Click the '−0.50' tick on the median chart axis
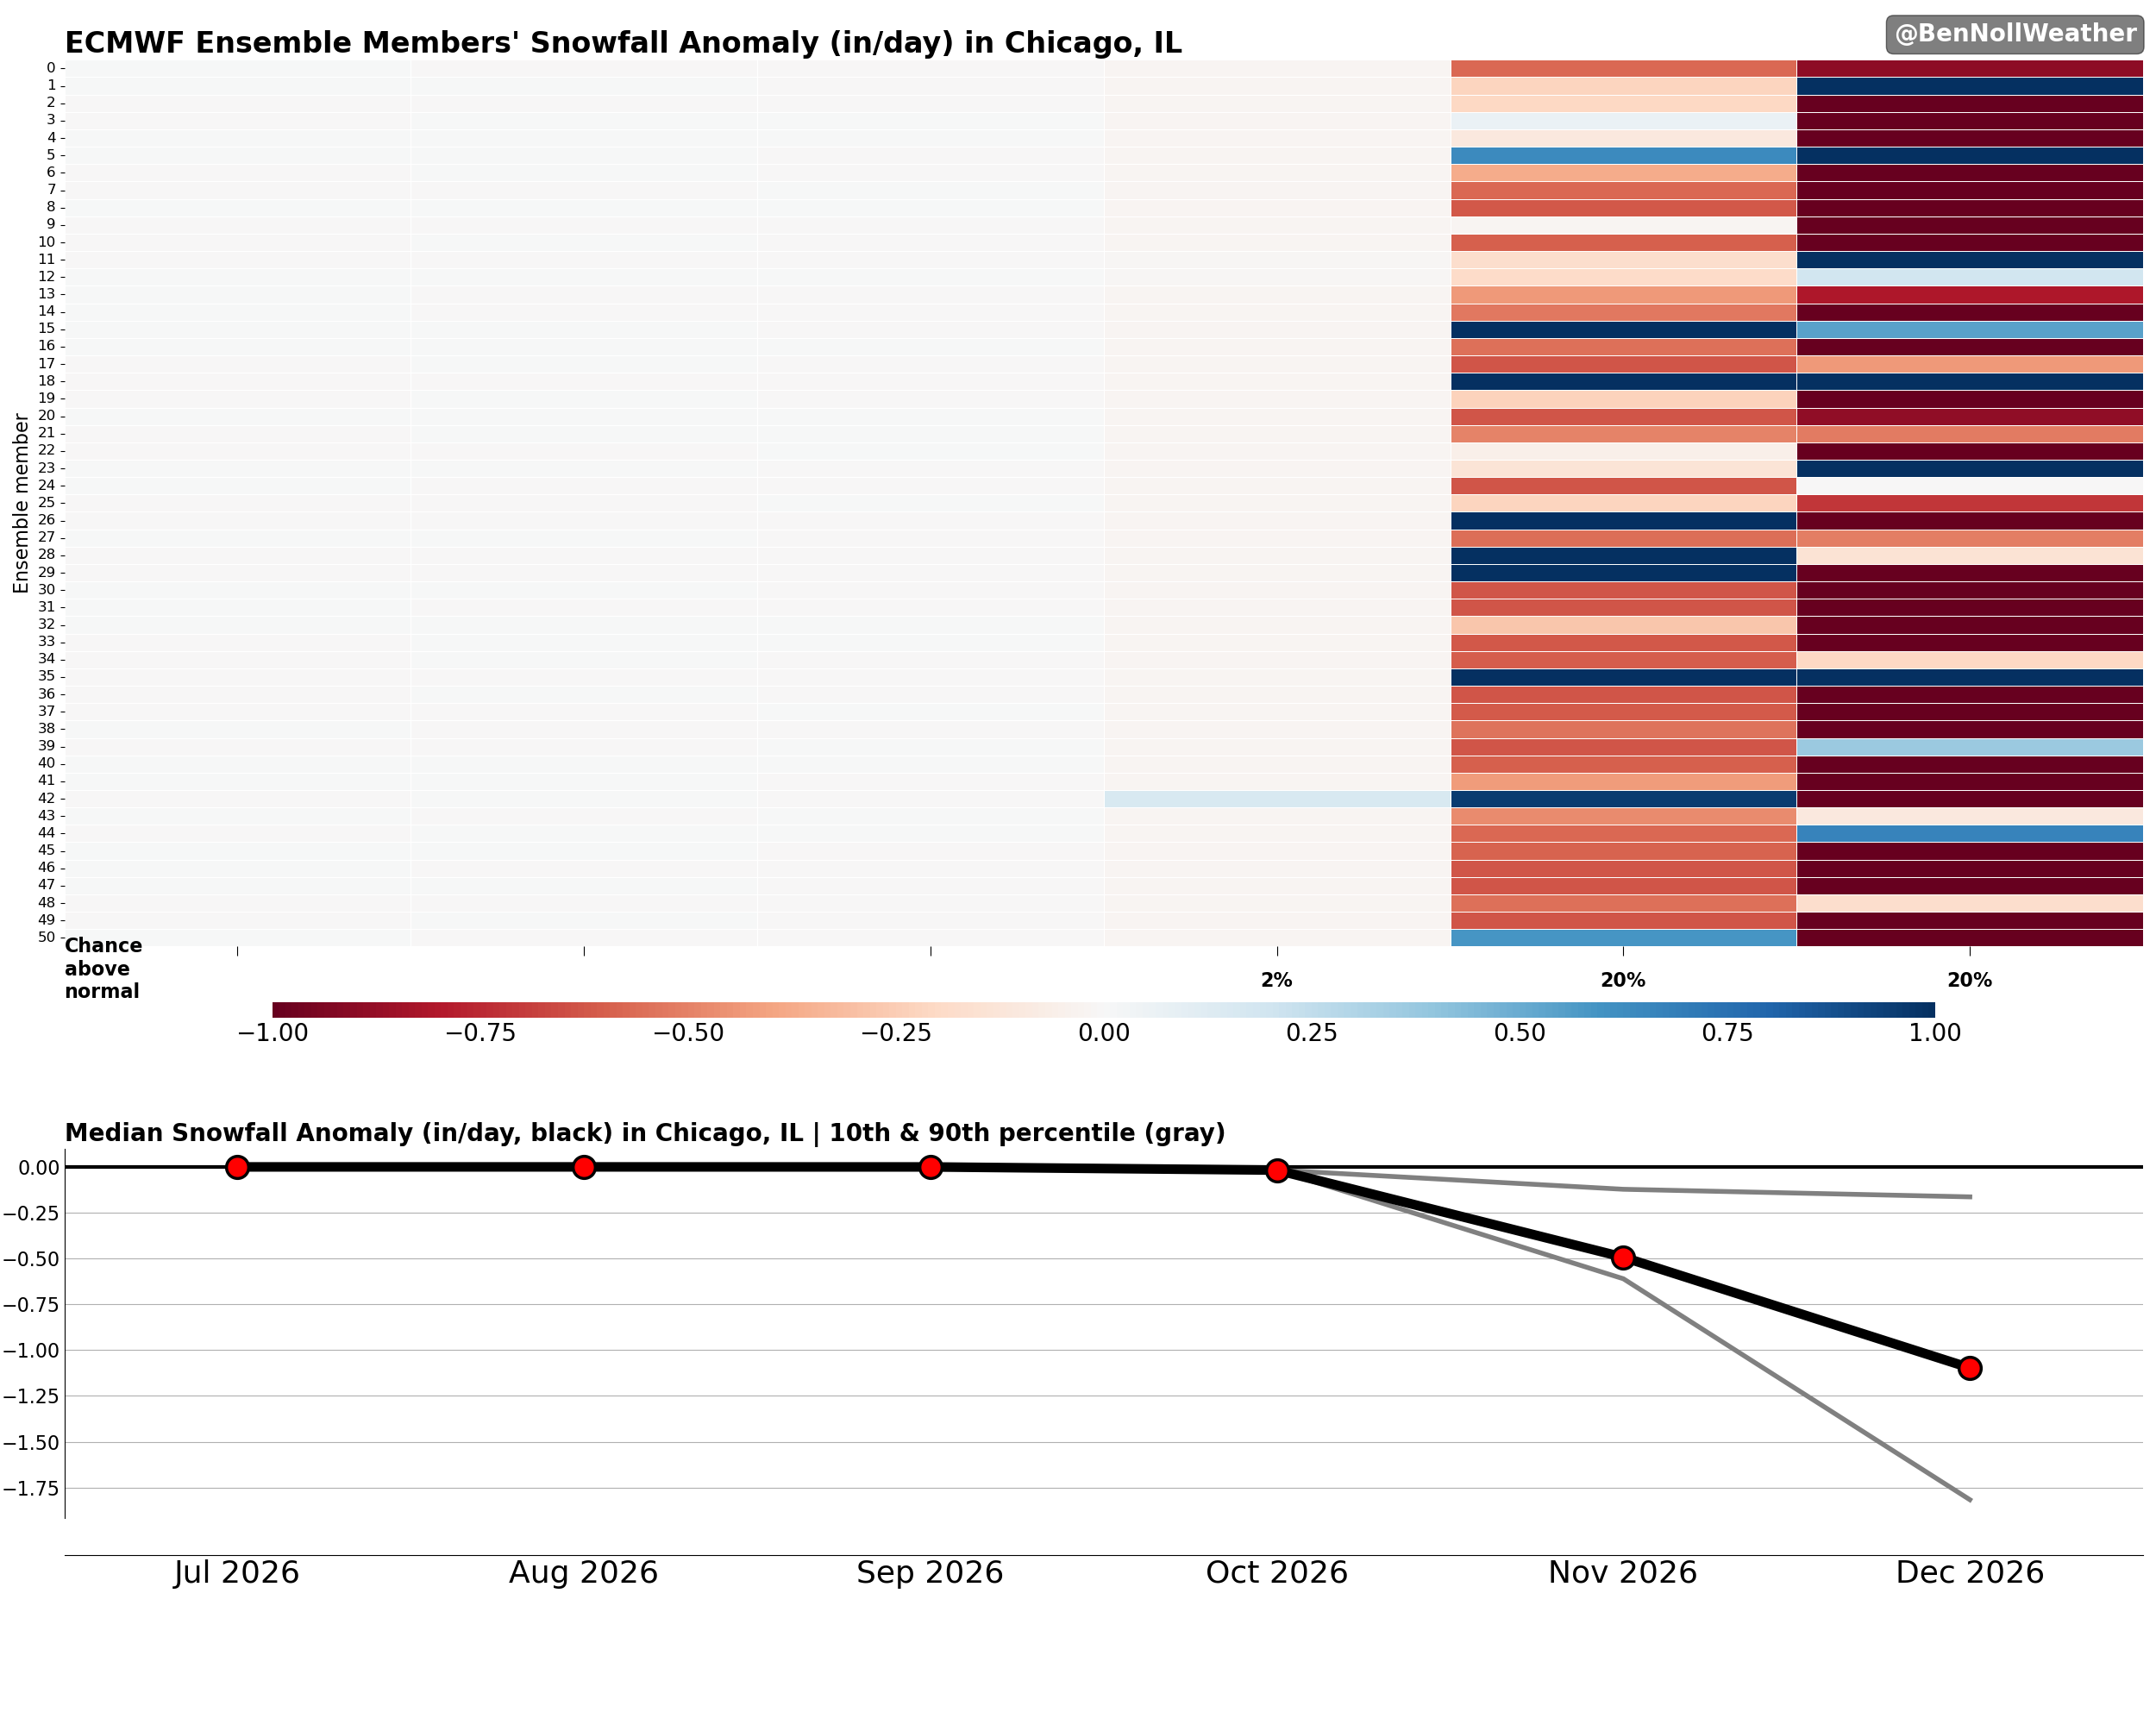2156x1725 pixels. [x=31, y=1259]
